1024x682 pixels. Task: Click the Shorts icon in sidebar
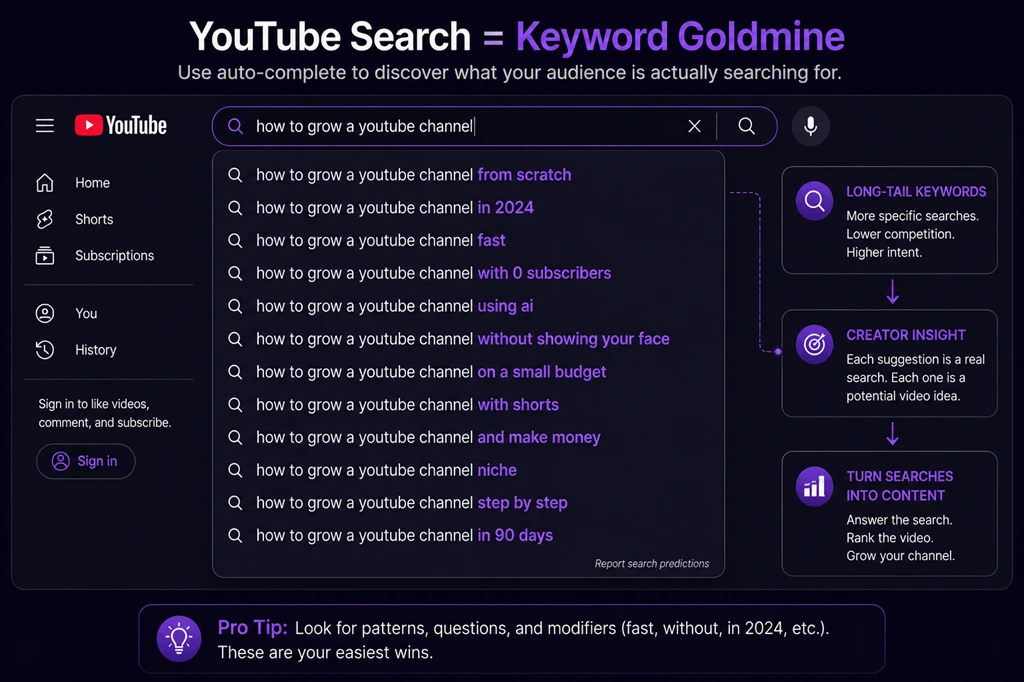(x=44, y=219)
